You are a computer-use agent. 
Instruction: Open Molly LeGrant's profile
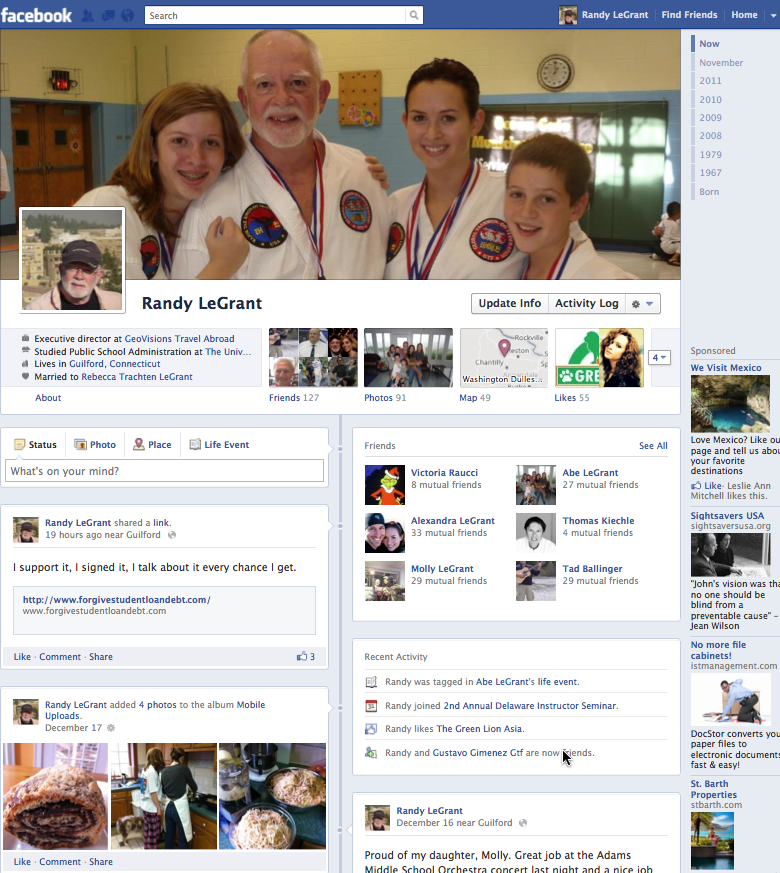click(x=442, y=568)
